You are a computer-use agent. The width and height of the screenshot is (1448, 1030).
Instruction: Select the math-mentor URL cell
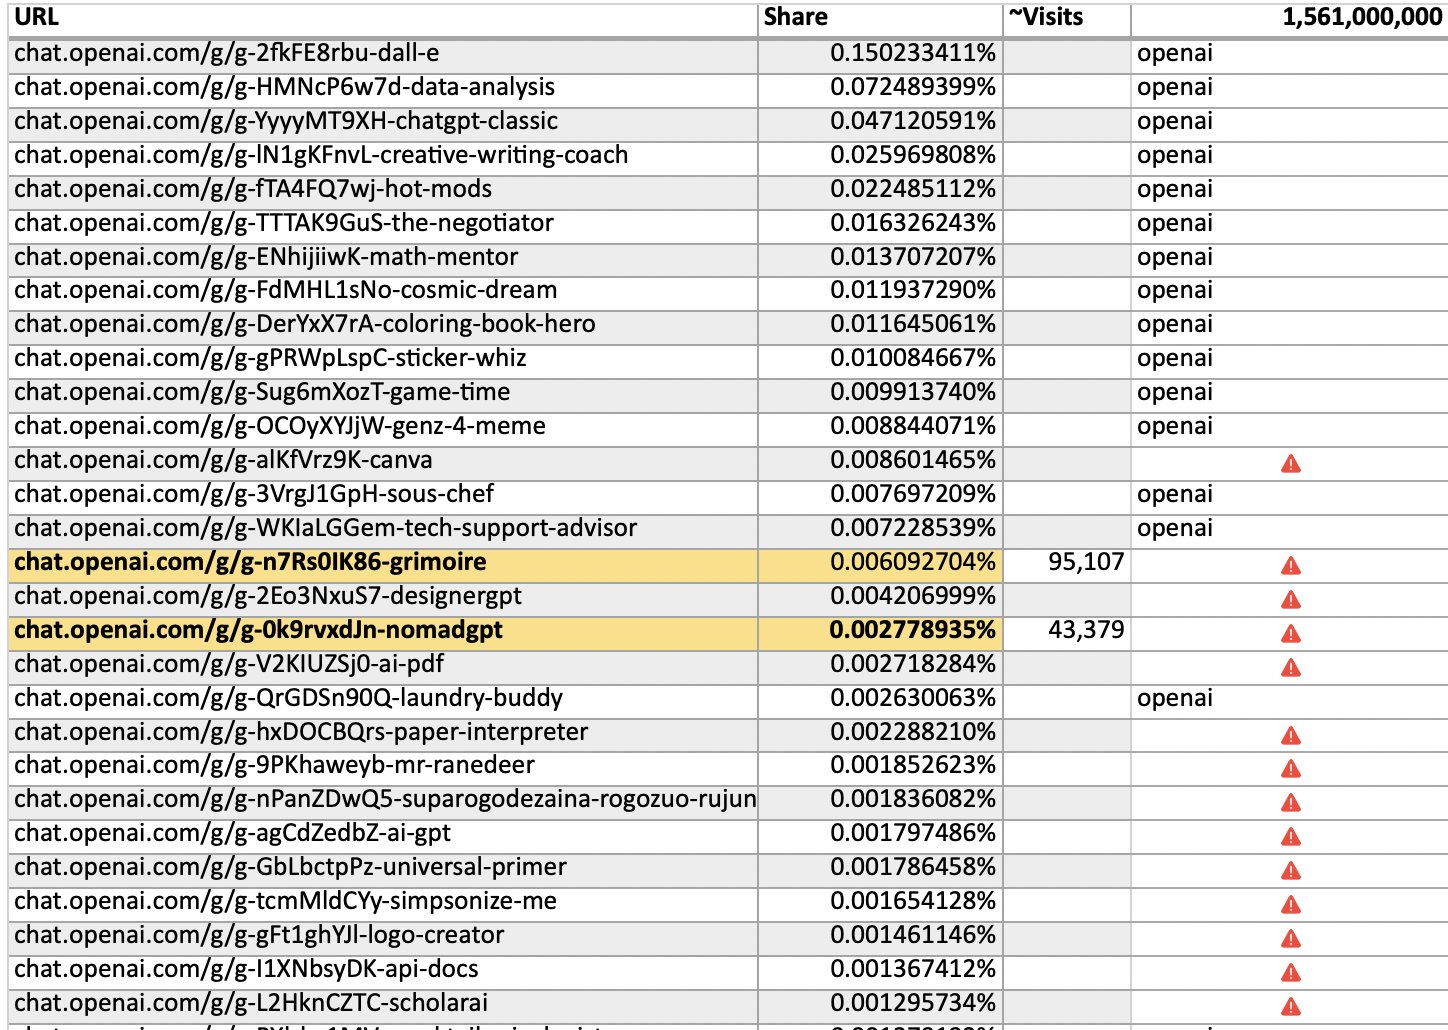(x=384, y=259)
